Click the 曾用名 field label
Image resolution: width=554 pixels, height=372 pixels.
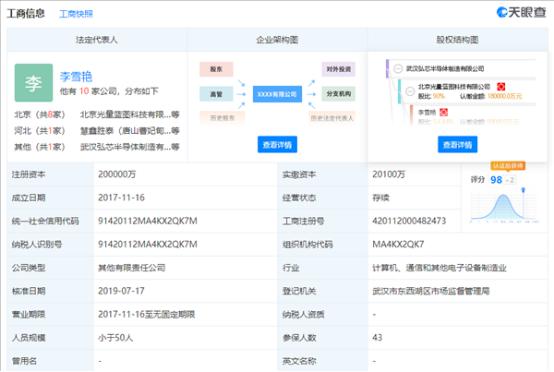click(24, 361)
